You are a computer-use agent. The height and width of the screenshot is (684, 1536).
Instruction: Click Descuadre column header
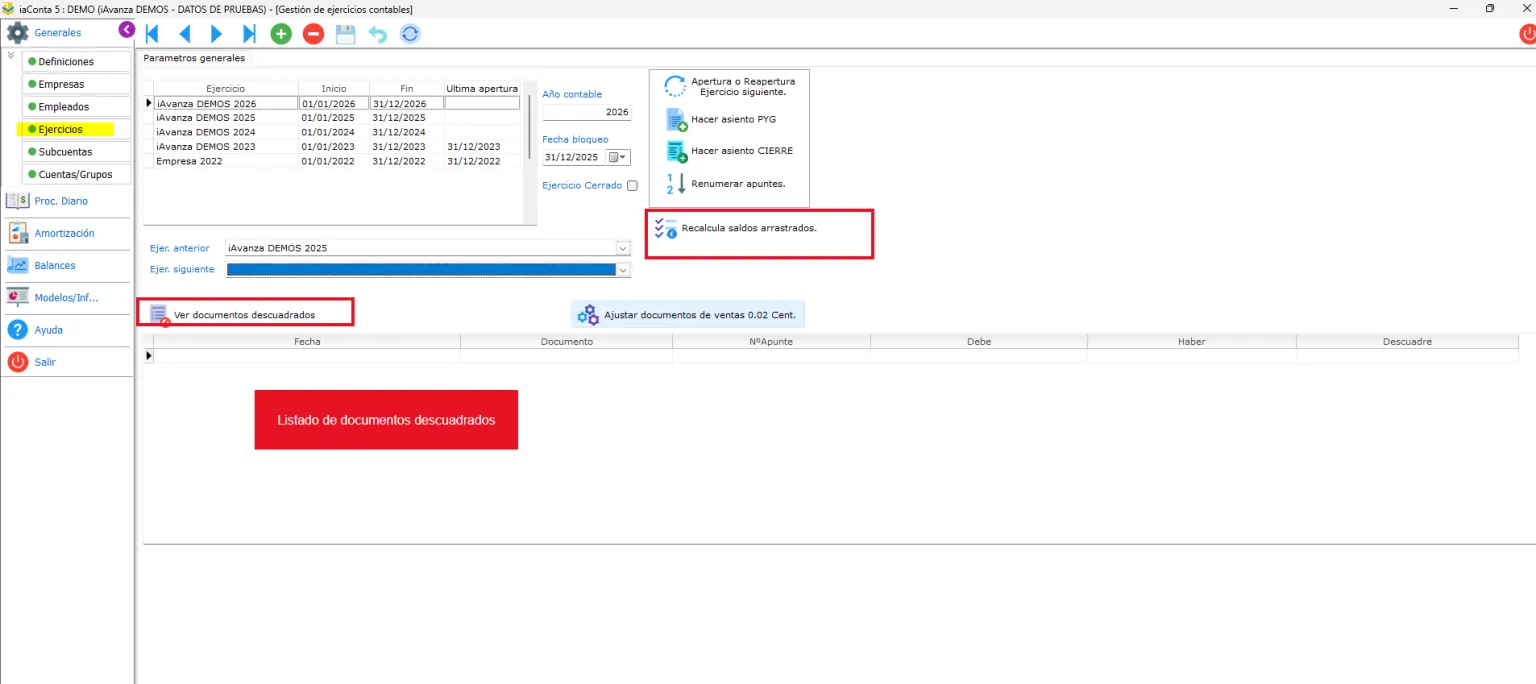[1407, 341]
